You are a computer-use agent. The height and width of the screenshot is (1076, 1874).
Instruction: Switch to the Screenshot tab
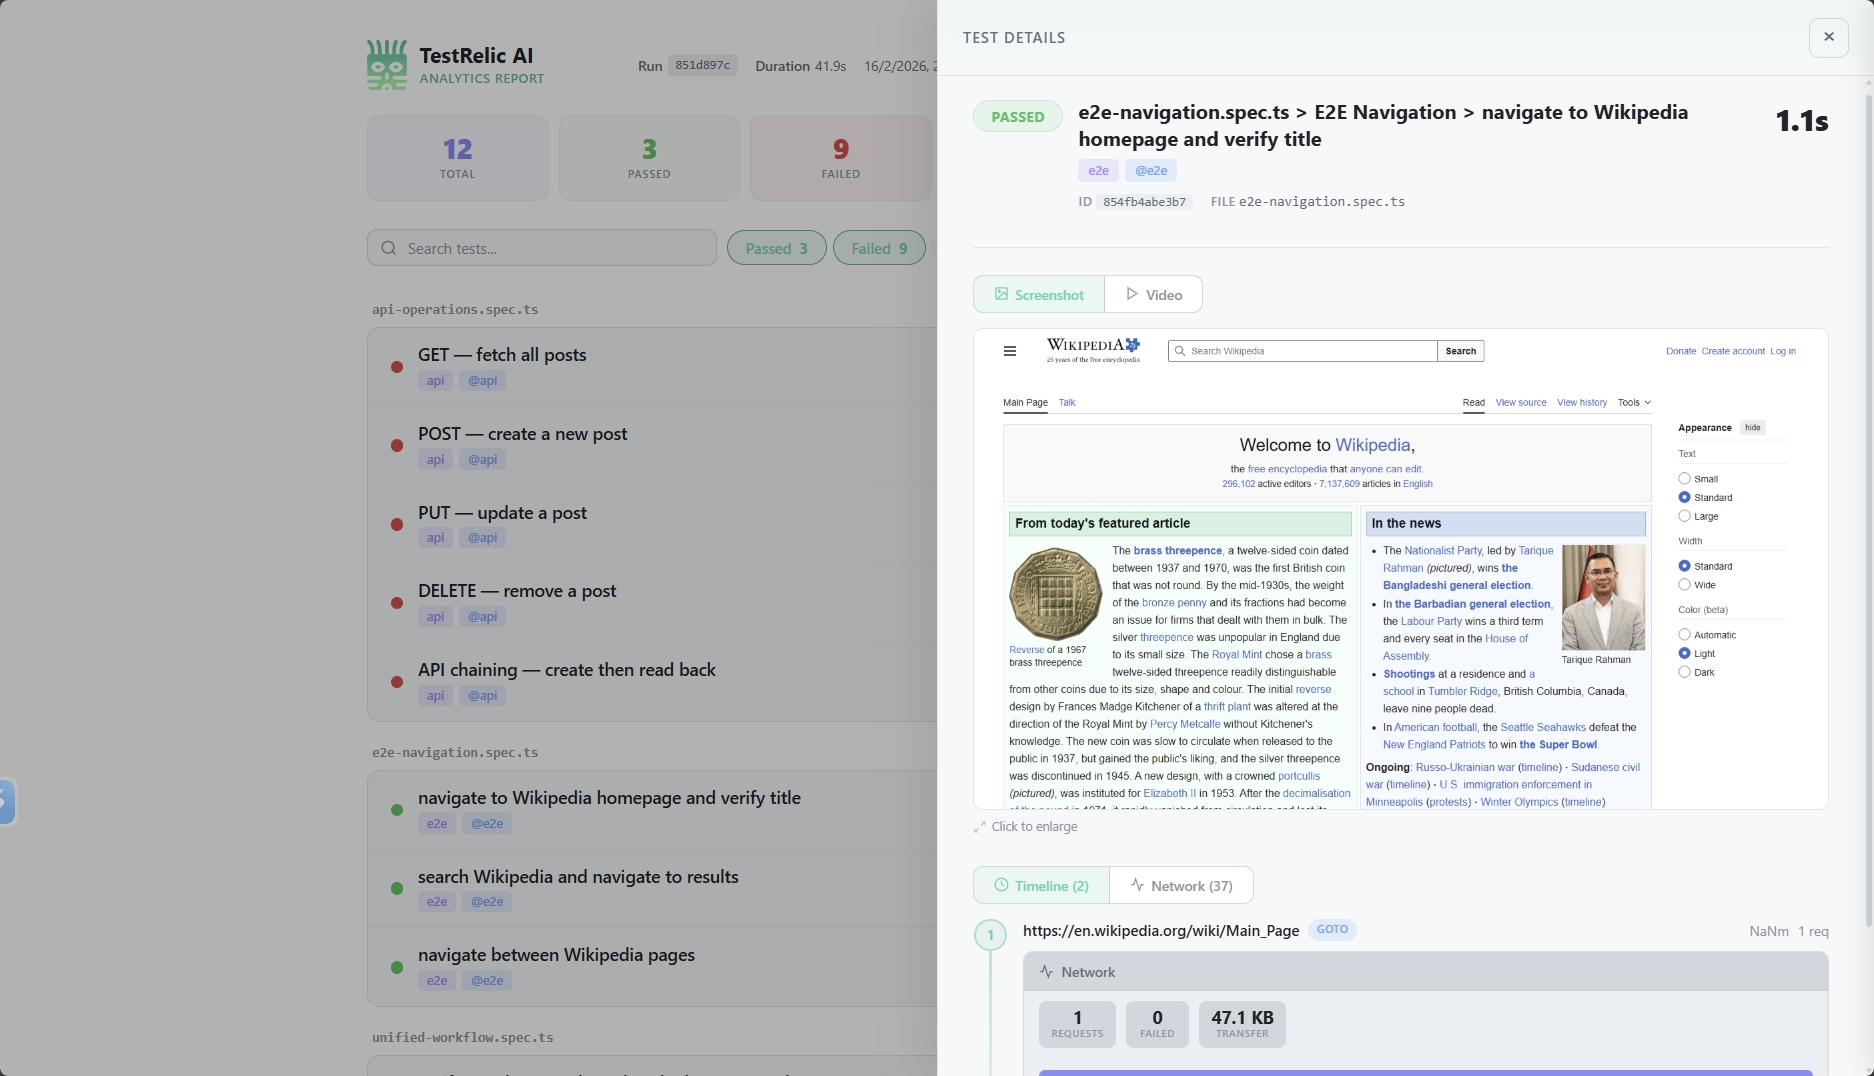point(1039,294)
